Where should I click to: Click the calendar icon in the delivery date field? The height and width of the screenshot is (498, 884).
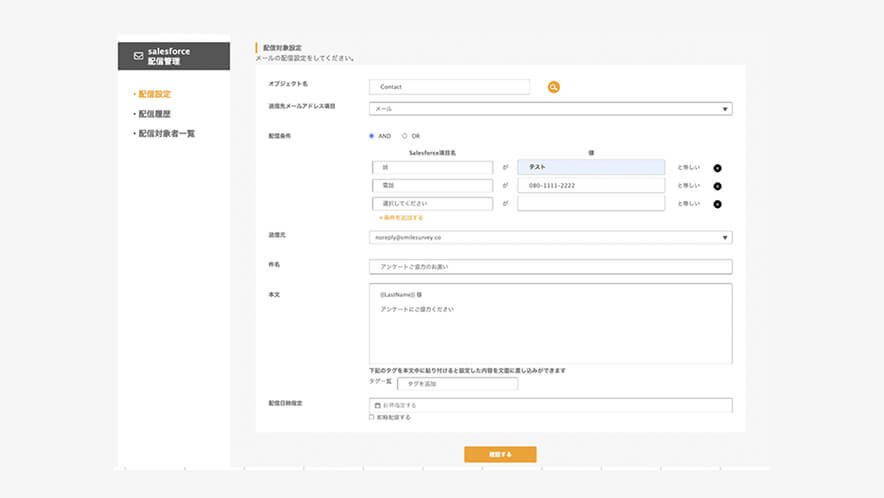[x=377, y=405]
